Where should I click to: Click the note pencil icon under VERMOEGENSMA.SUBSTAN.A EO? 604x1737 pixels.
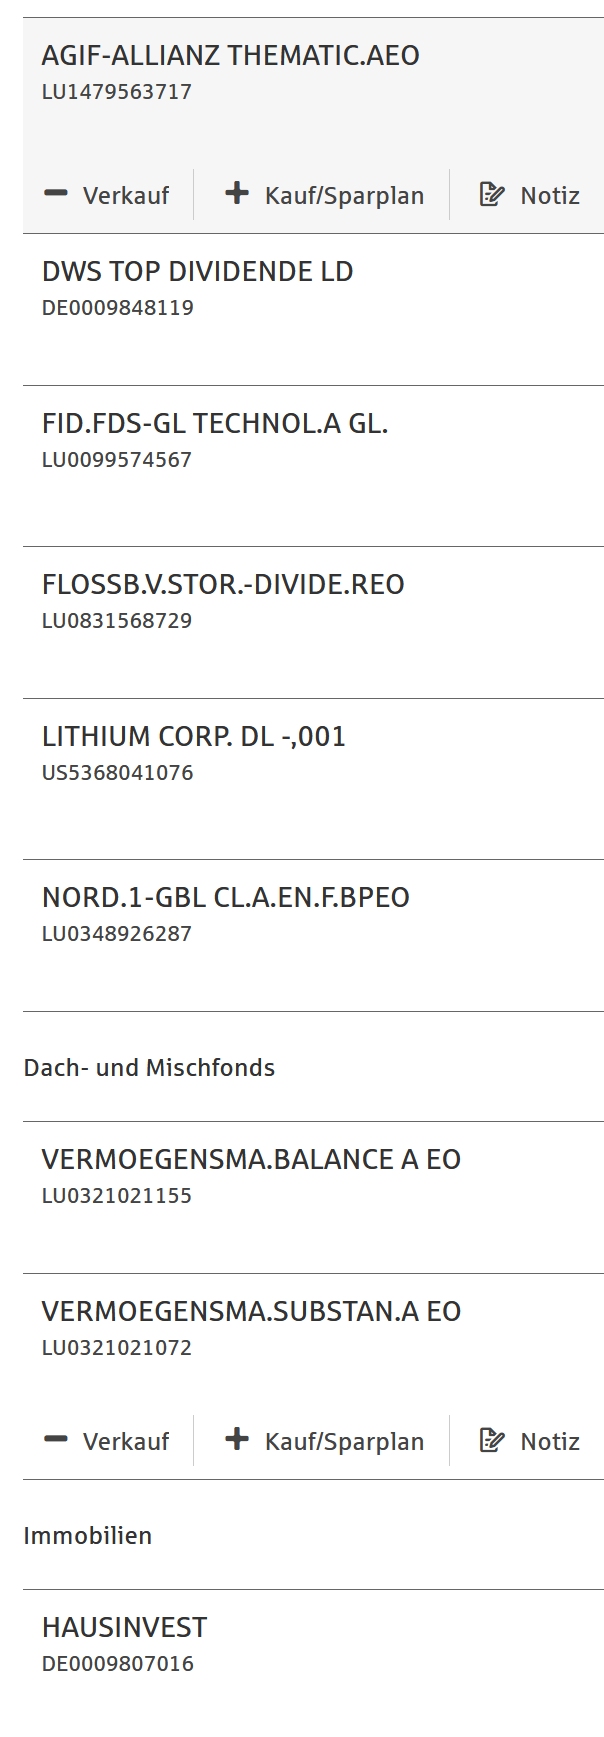coord(492,1440)
